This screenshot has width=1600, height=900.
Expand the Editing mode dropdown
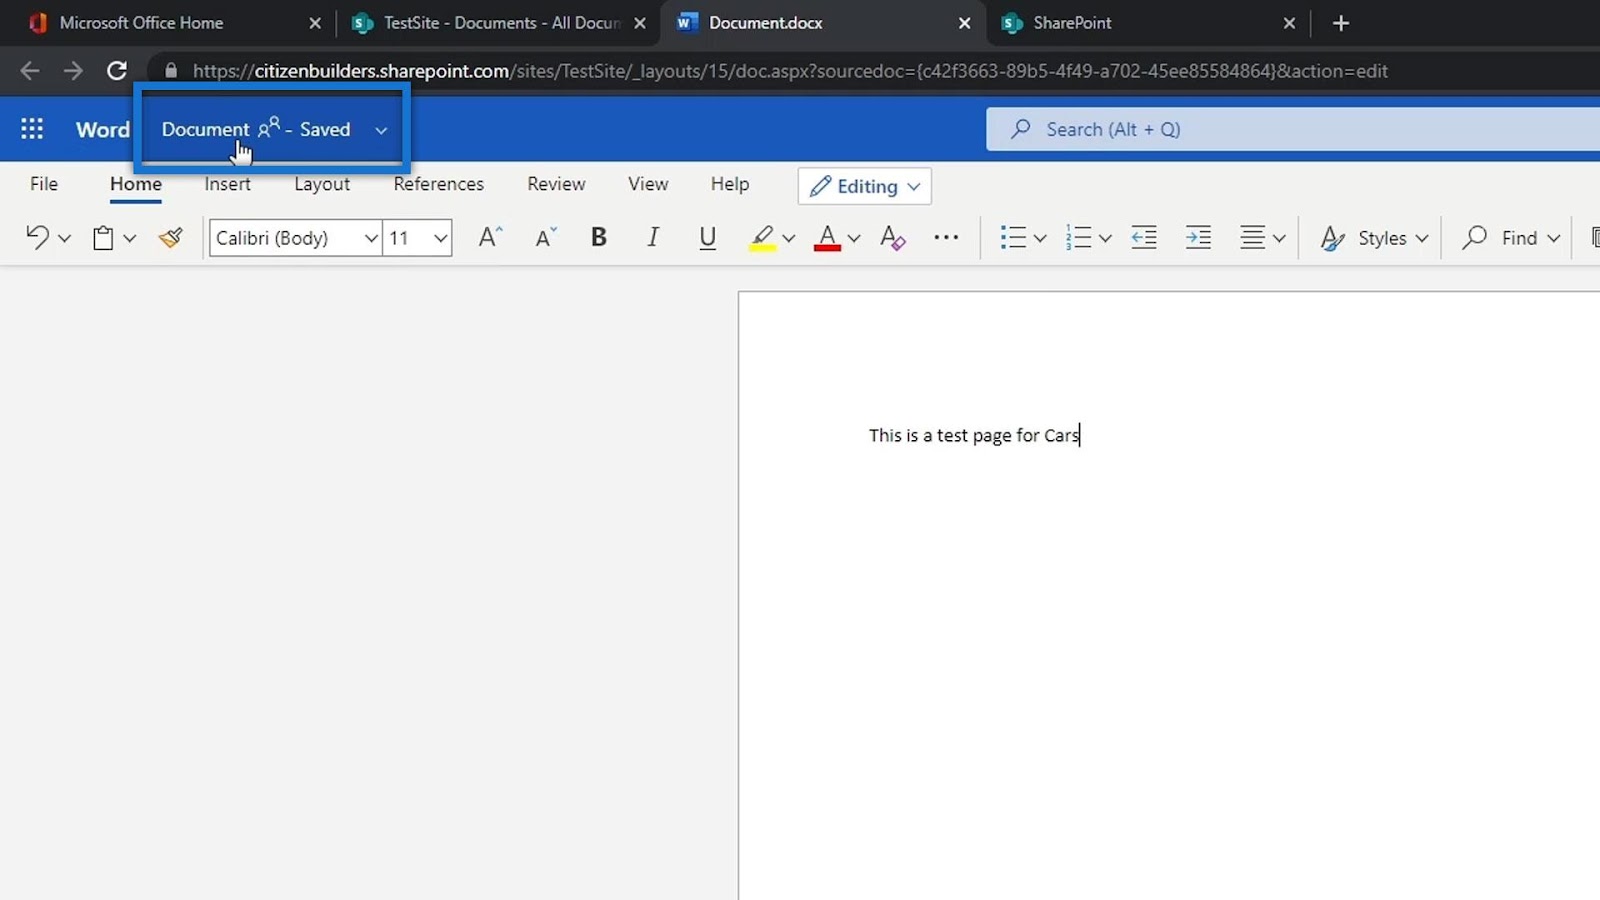click(x=865, y=186)
